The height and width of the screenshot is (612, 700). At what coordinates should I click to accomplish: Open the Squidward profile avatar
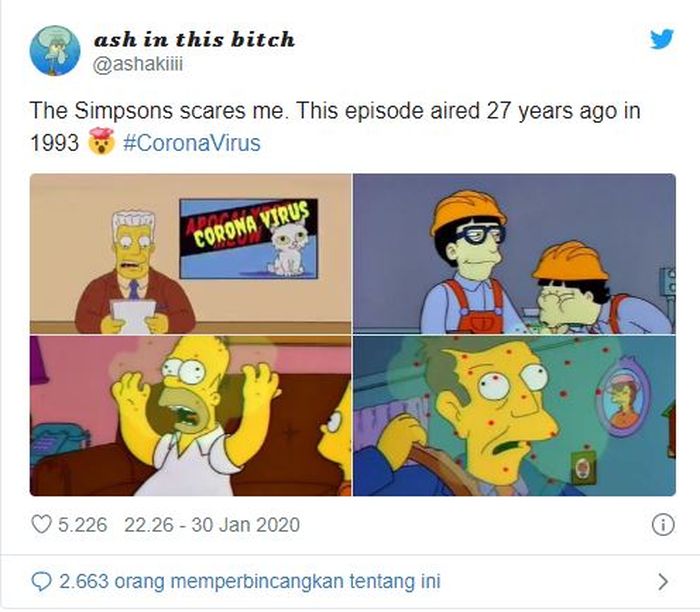pyautogui.click(x=55, y=50)
